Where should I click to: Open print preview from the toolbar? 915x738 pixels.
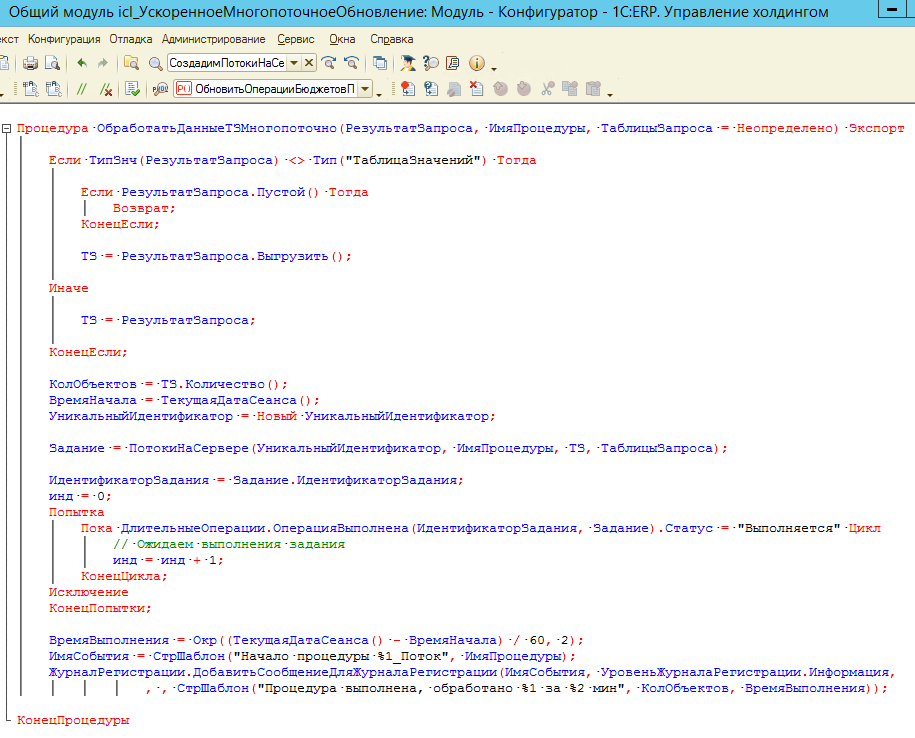tap(53, 63)
